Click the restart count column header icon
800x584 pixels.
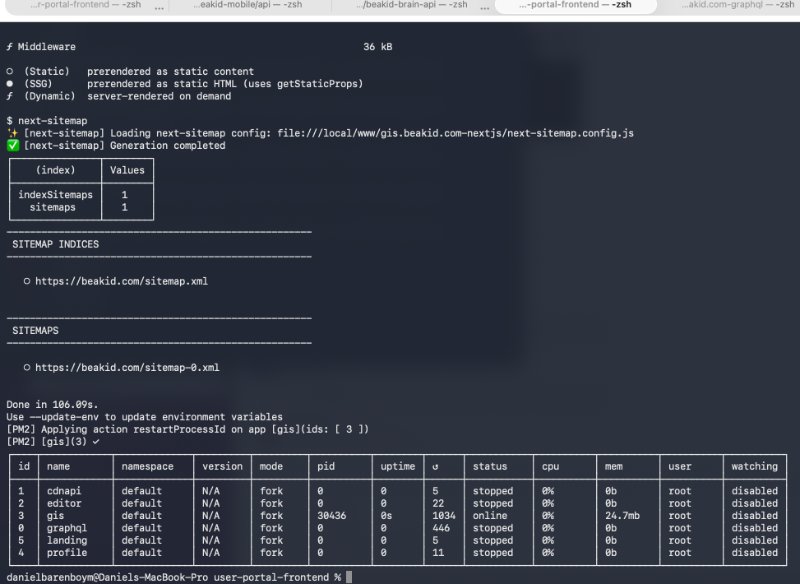[x=435, y=467]
